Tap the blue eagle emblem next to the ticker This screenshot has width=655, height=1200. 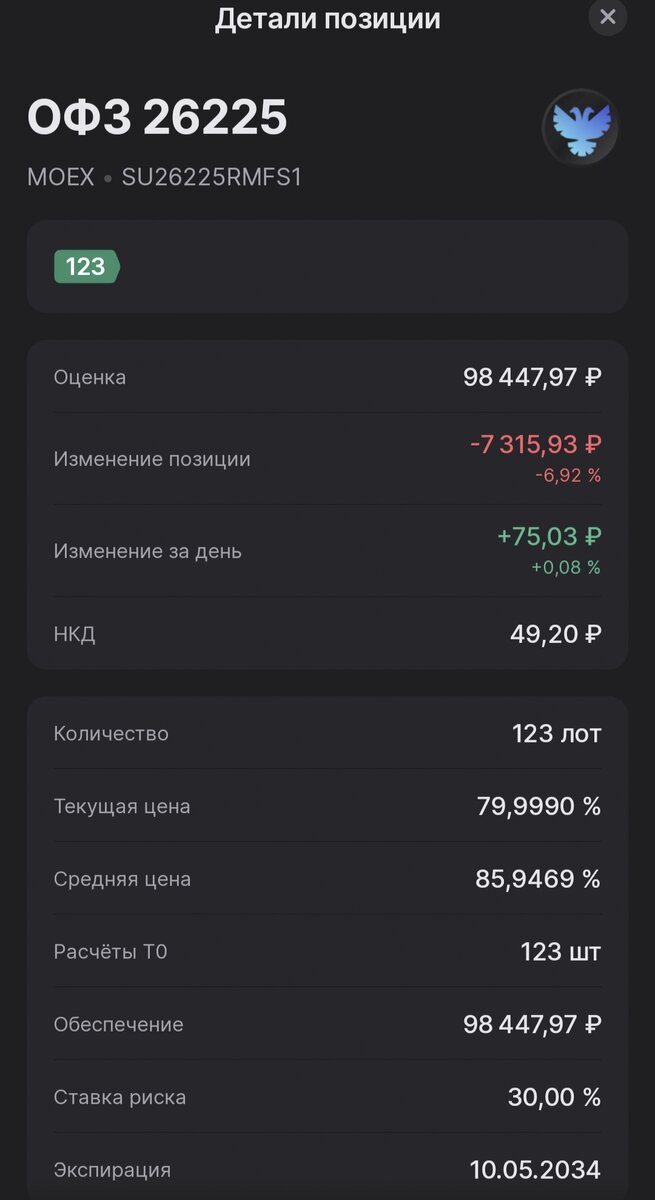pos(580,128)
